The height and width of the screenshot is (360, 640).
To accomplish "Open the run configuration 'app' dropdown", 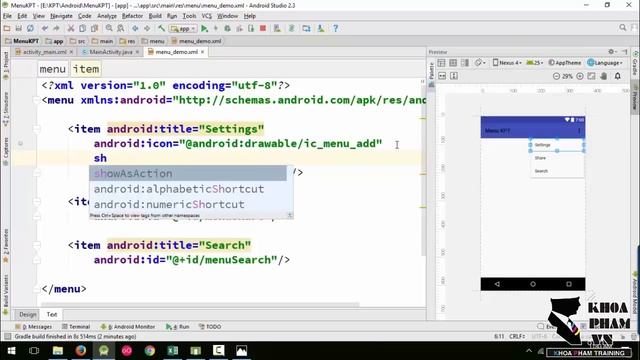I will coord(183,29).
